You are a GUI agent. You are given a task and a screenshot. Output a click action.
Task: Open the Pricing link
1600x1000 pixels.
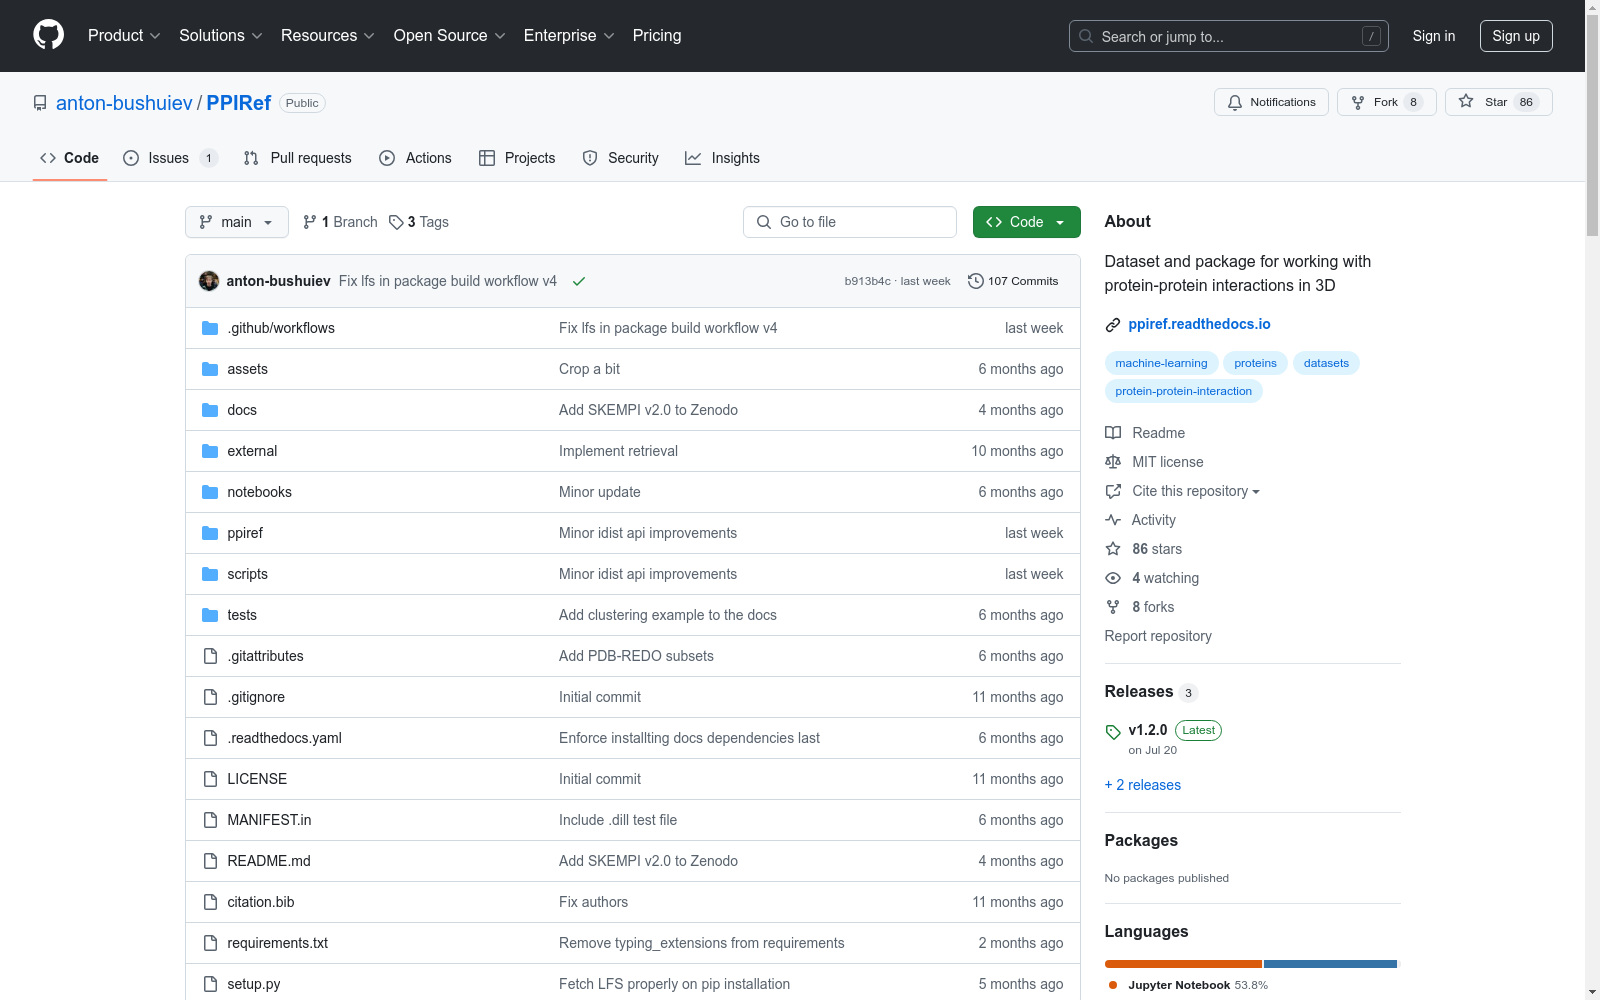pos(657,35)
